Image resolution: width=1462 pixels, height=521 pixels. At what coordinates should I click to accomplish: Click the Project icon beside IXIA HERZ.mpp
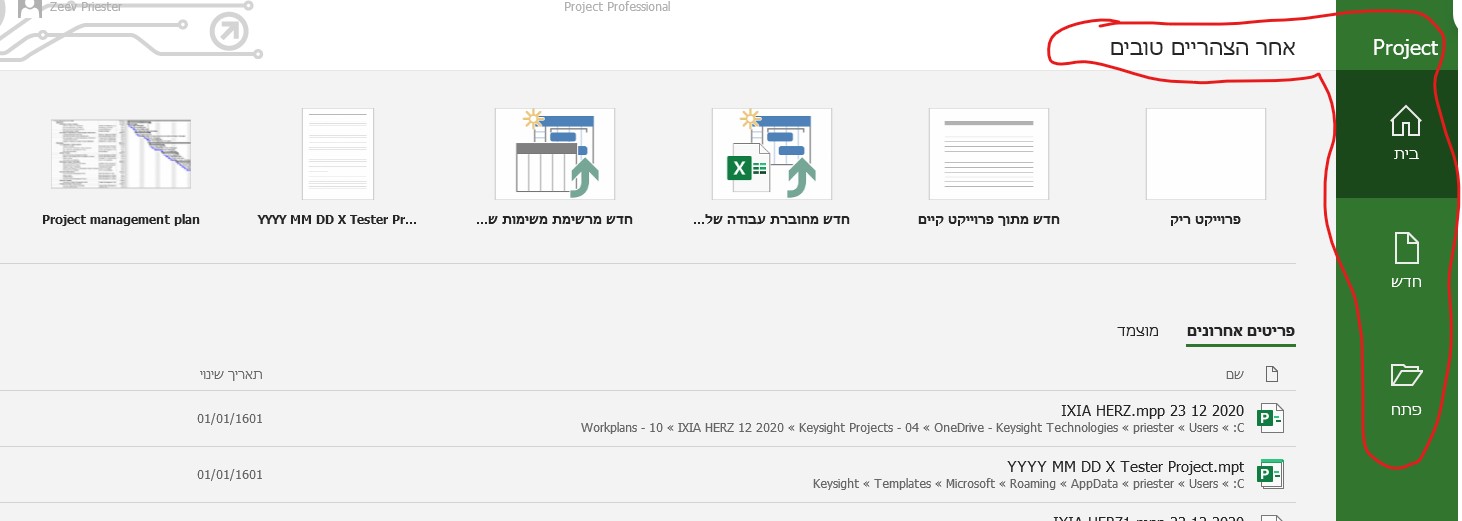tap(1270, 418)
